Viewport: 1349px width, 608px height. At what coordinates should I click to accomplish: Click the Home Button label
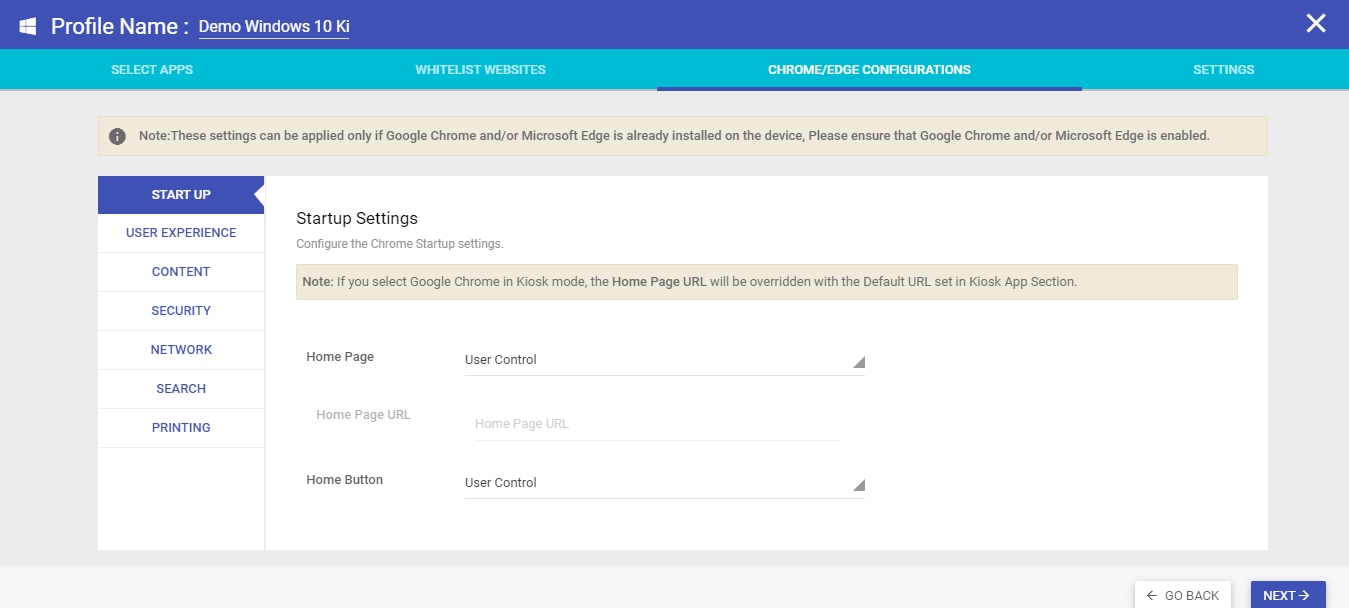[x=344, y=480]
